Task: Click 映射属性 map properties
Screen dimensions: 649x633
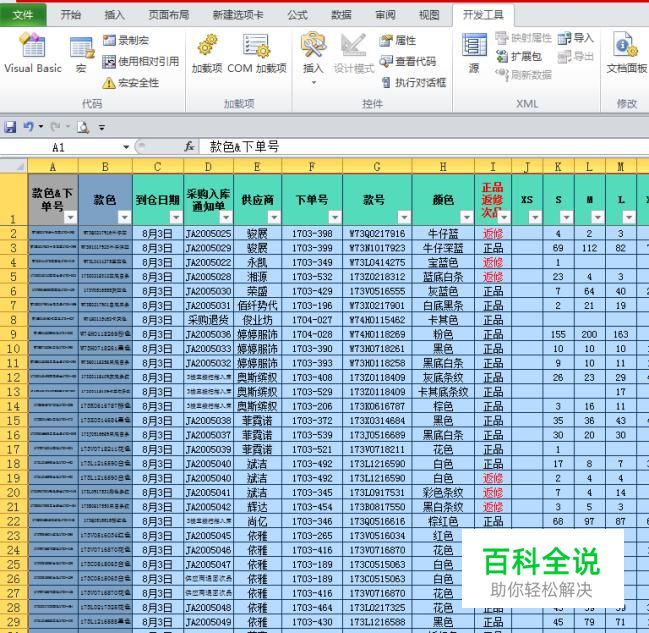Action: pyautogui.click(x=524, y=38)
